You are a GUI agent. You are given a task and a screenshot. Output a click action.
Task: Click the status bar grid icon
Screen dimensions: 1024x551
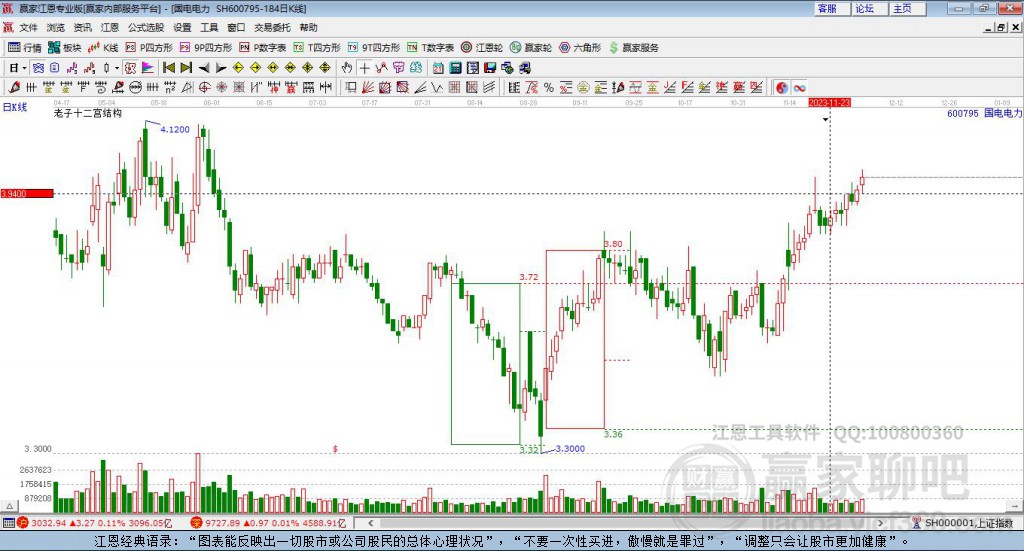click(8, 523)
